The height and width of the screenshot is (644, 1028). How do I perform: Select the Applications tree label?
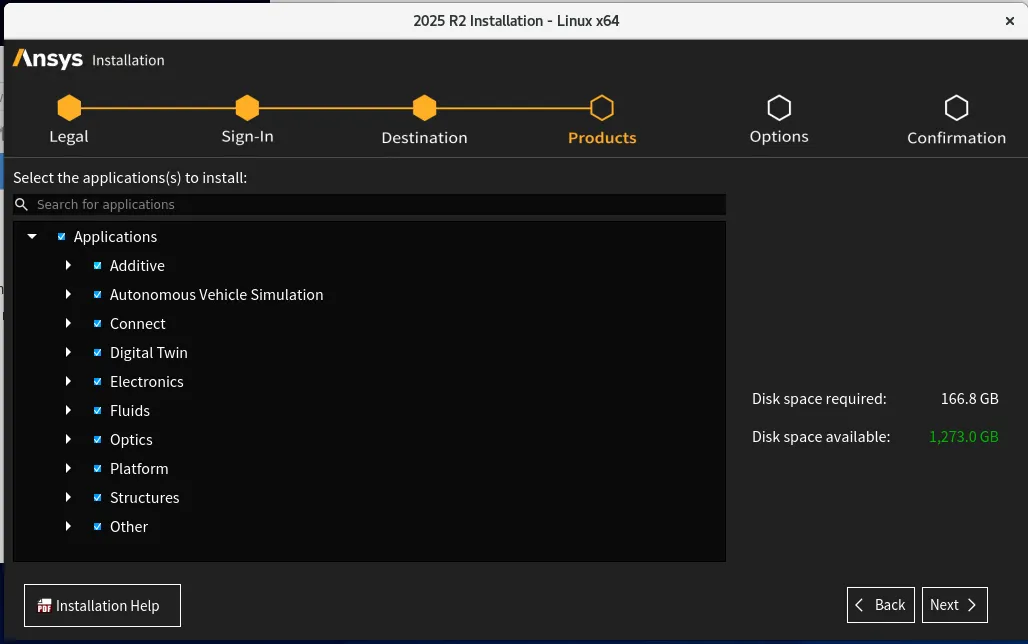tap(115, 237)
